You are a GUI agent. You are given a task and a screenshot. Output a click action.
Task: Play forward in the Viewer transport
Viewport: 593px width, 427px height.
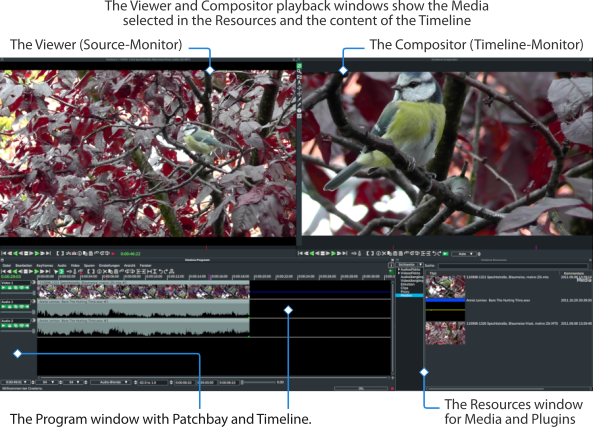37,254
